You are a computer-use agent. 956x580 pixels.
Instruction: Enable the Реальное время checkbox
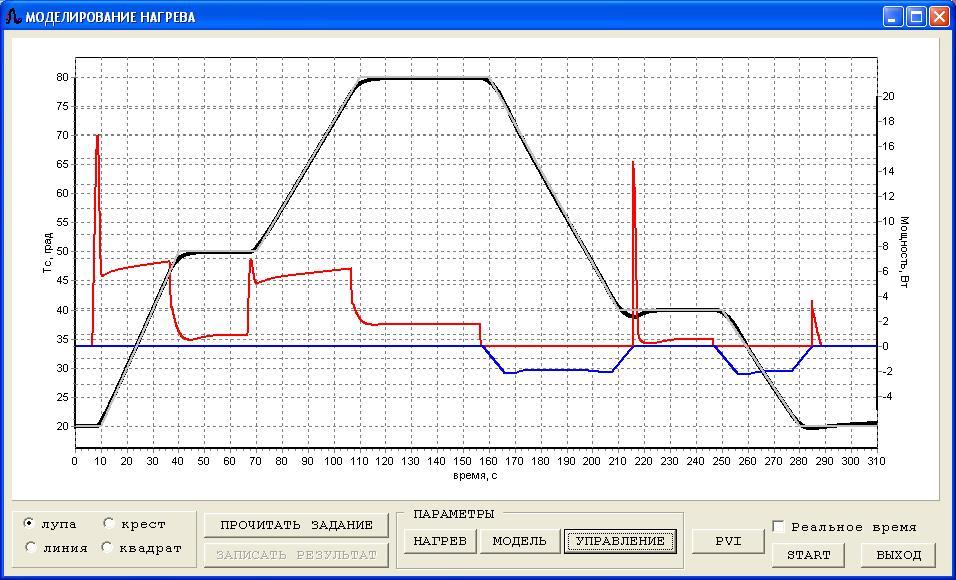[780, 527]
